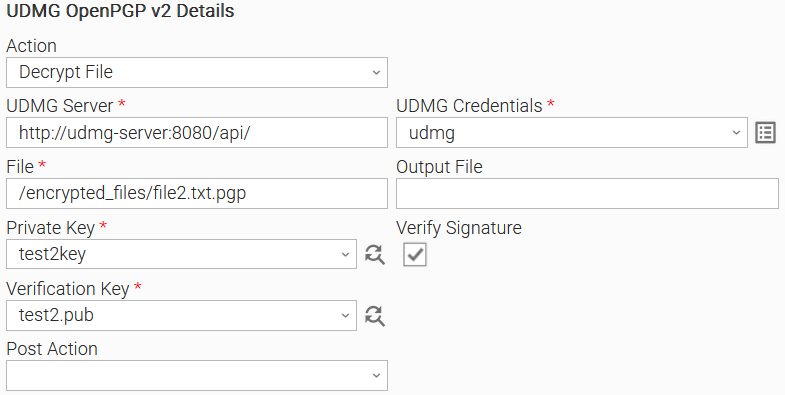Viewport: 785px width, 395px height.
Task: Open the Action dropdown showing Decrypt File
Action: [x=197, y=72]
